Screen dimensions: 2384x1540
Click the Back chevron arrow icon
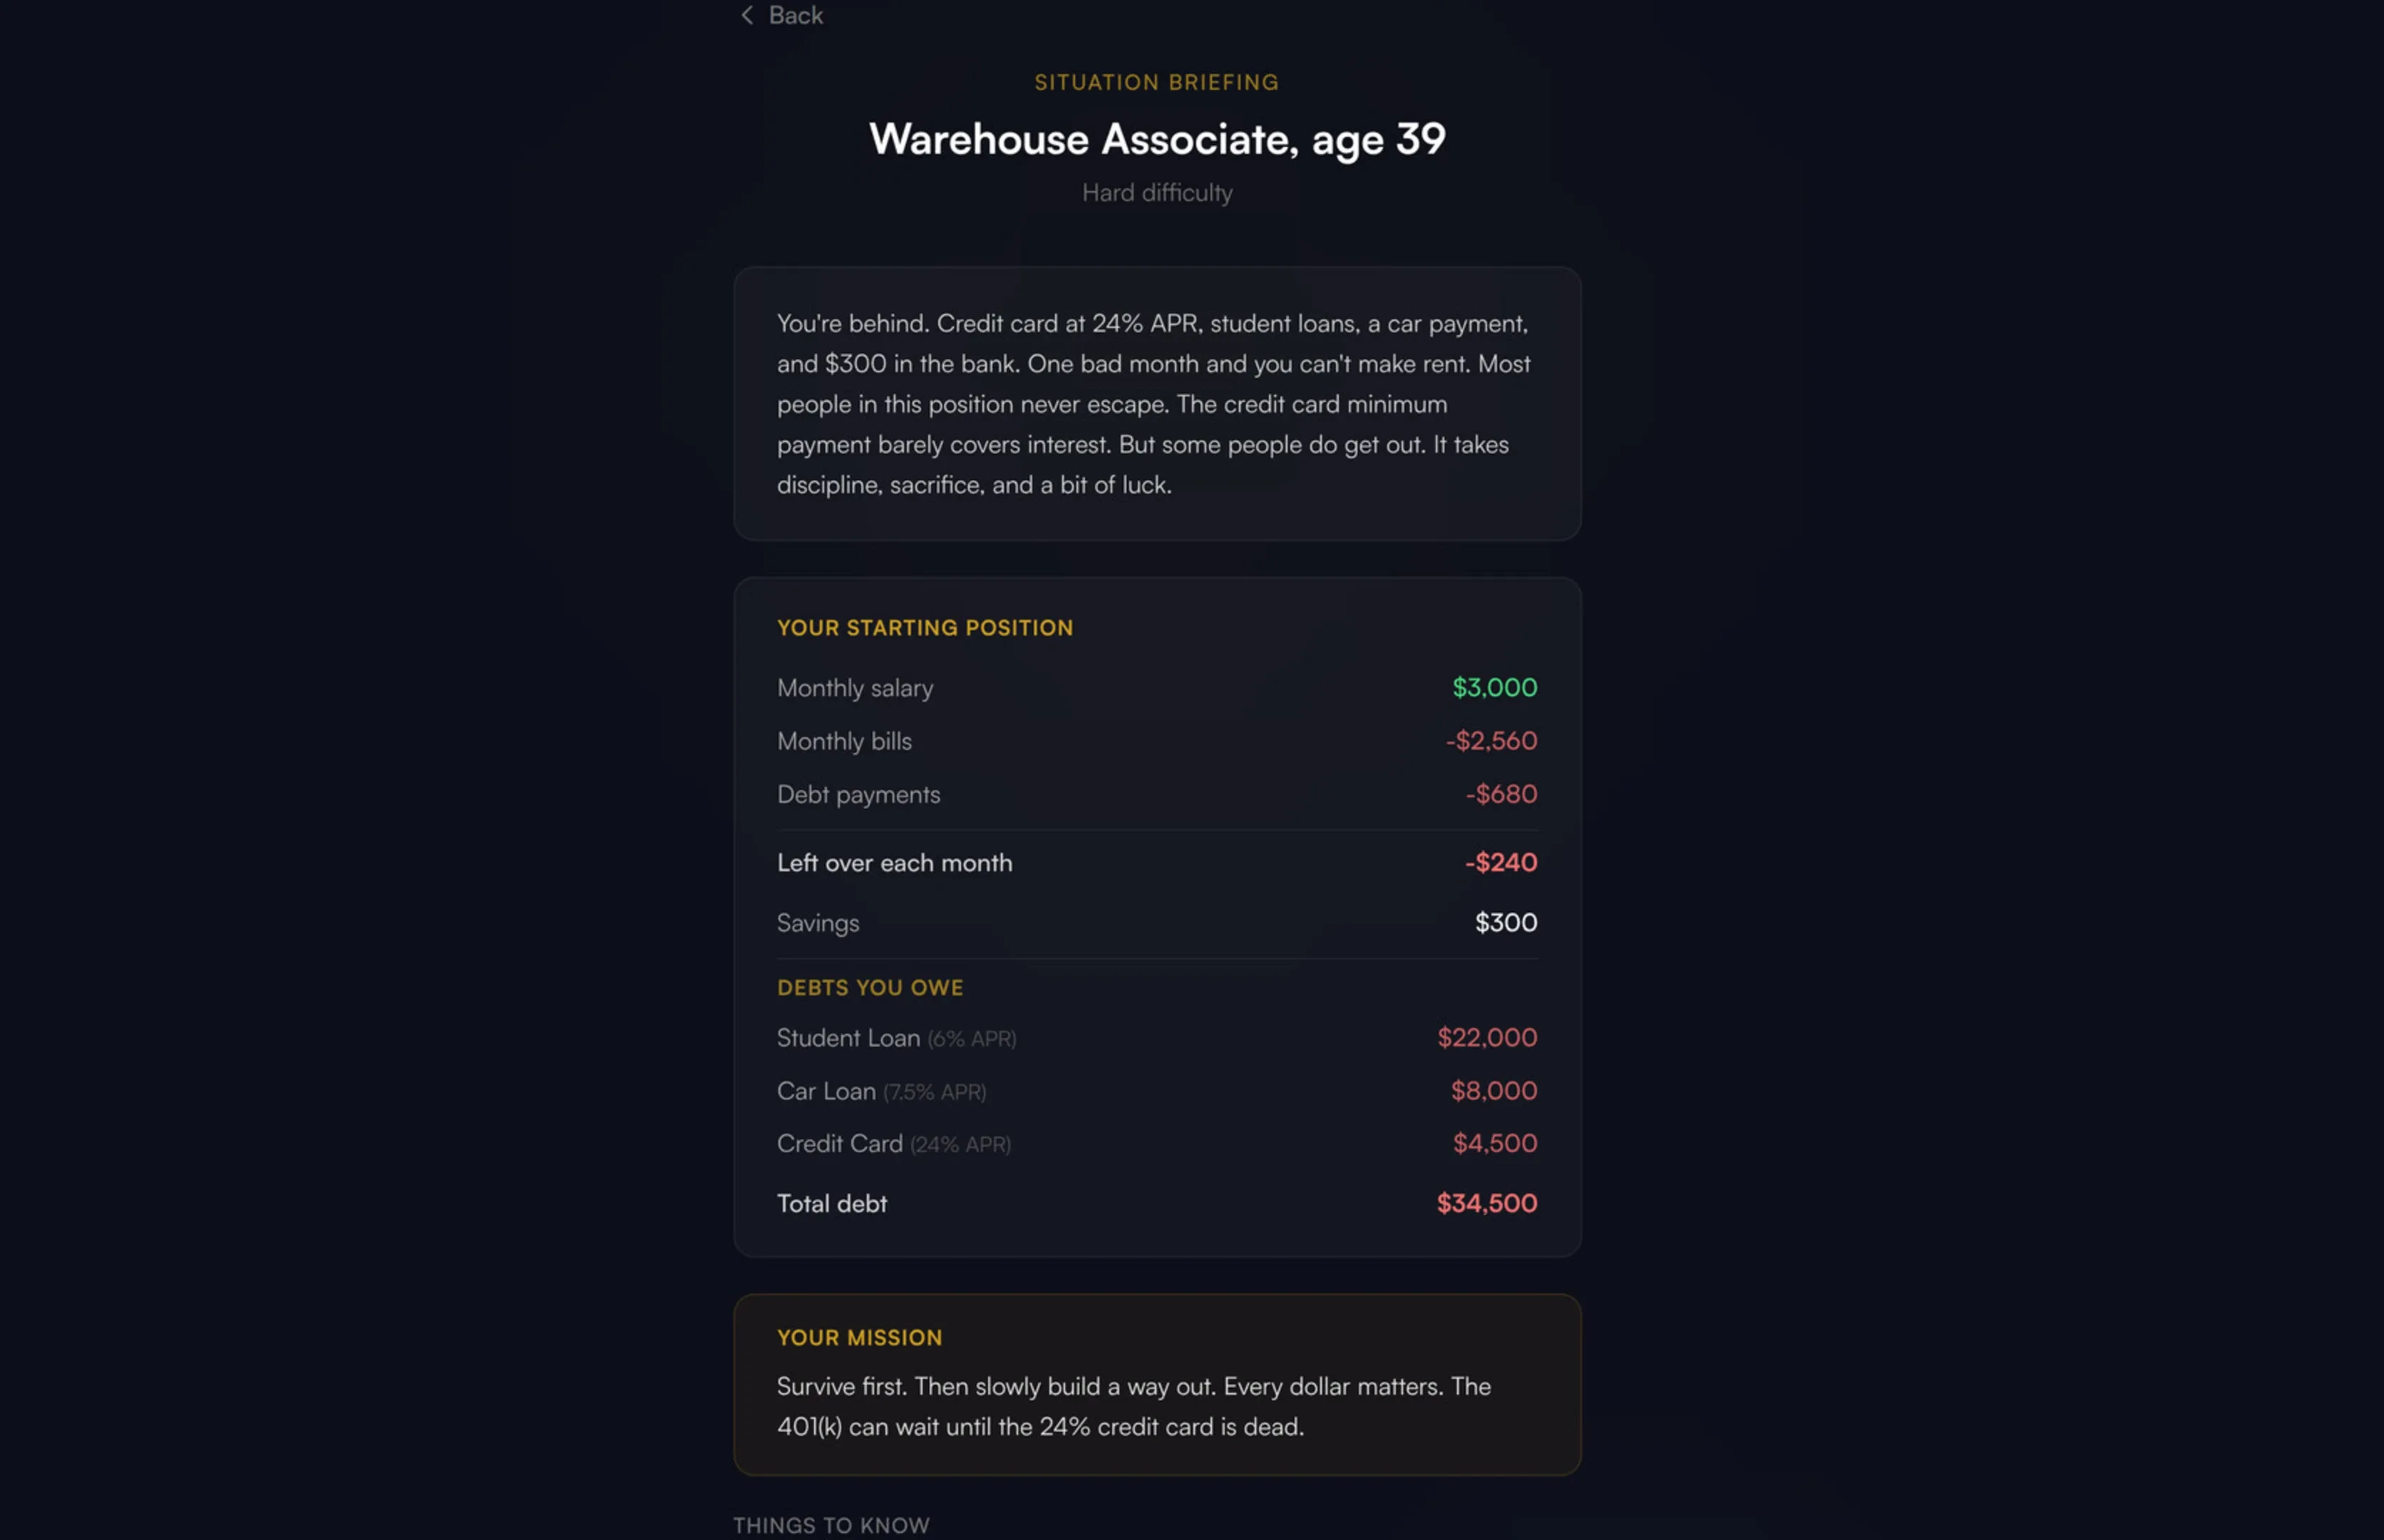[746, 15]
